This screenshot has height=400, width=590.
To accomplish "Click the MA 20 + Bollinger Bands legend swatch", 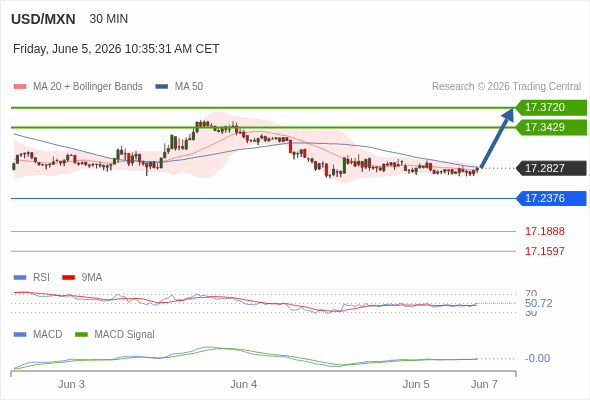I will tap(20, 87).
